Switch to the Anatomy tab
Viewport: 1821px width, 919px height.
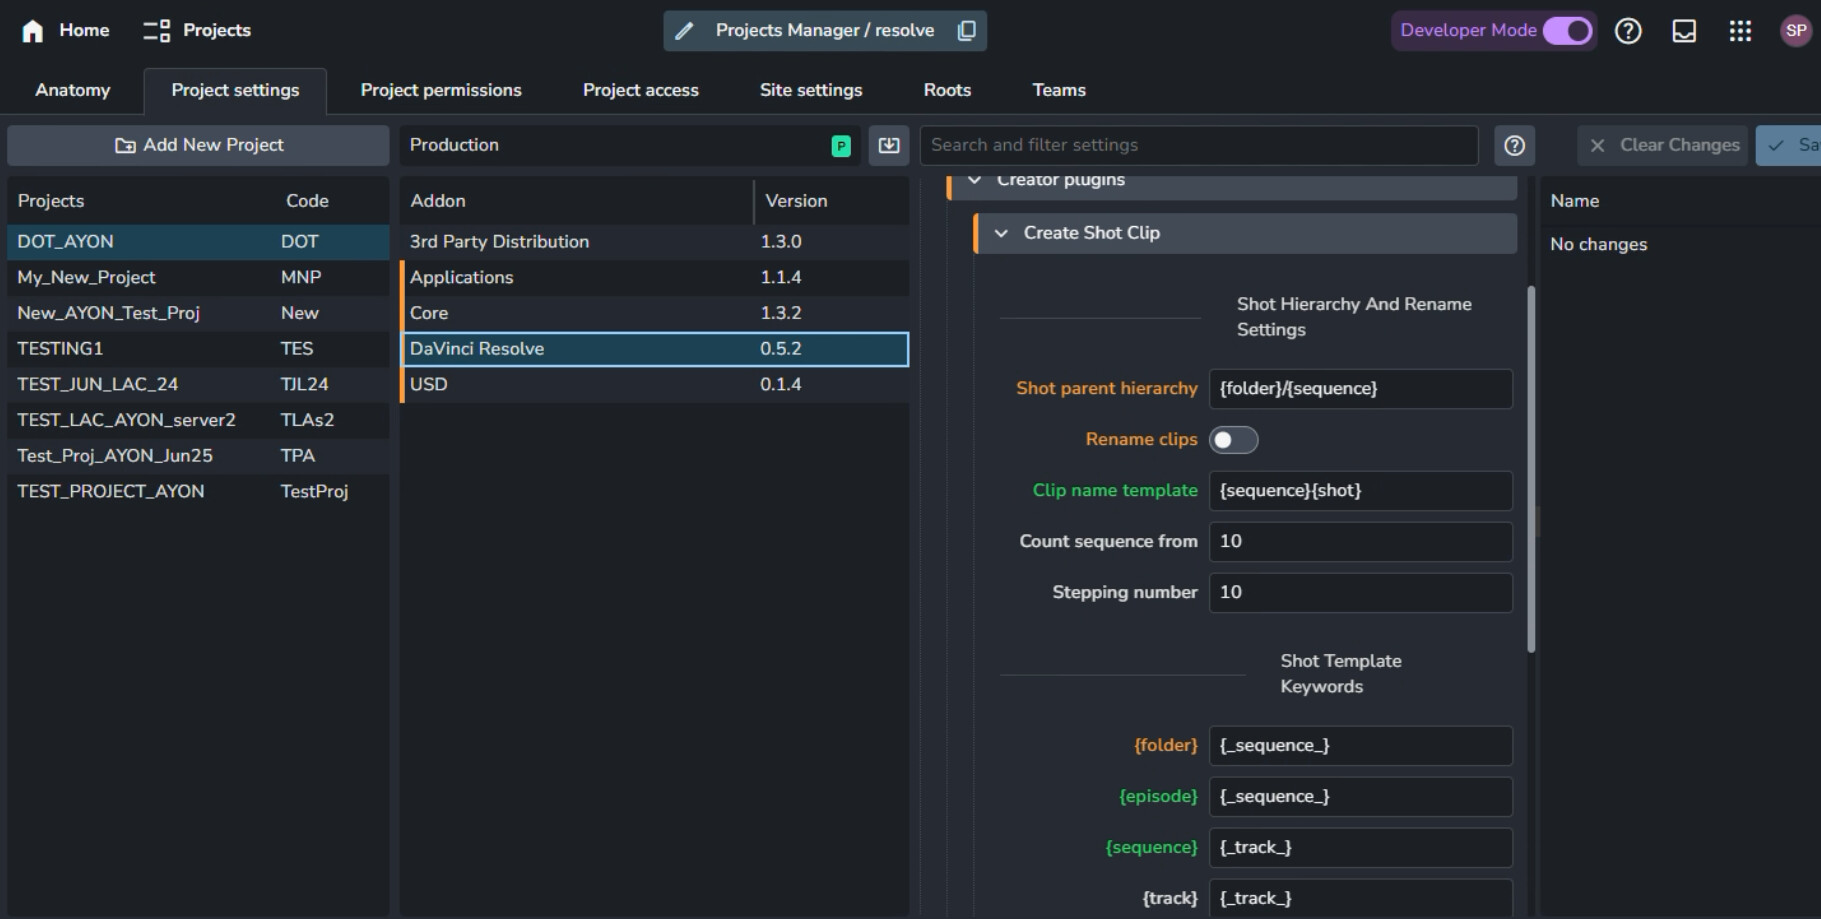(x=73, y=90)
